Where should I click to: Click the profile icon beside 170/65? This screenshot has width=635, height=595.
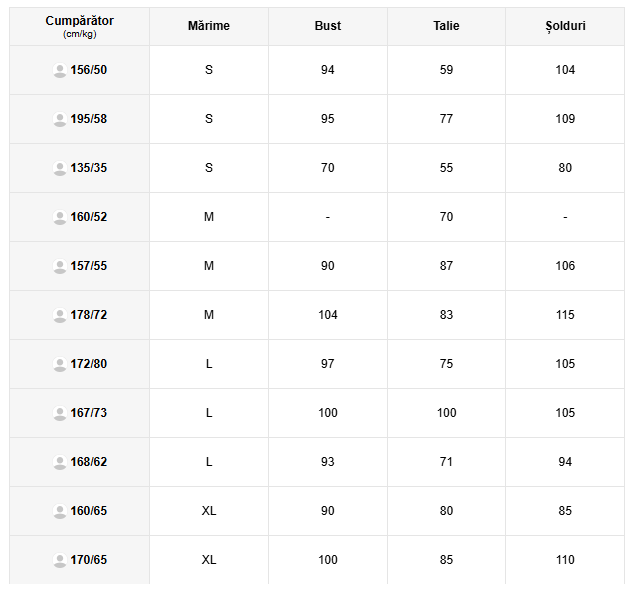click(x=60, y=560)
